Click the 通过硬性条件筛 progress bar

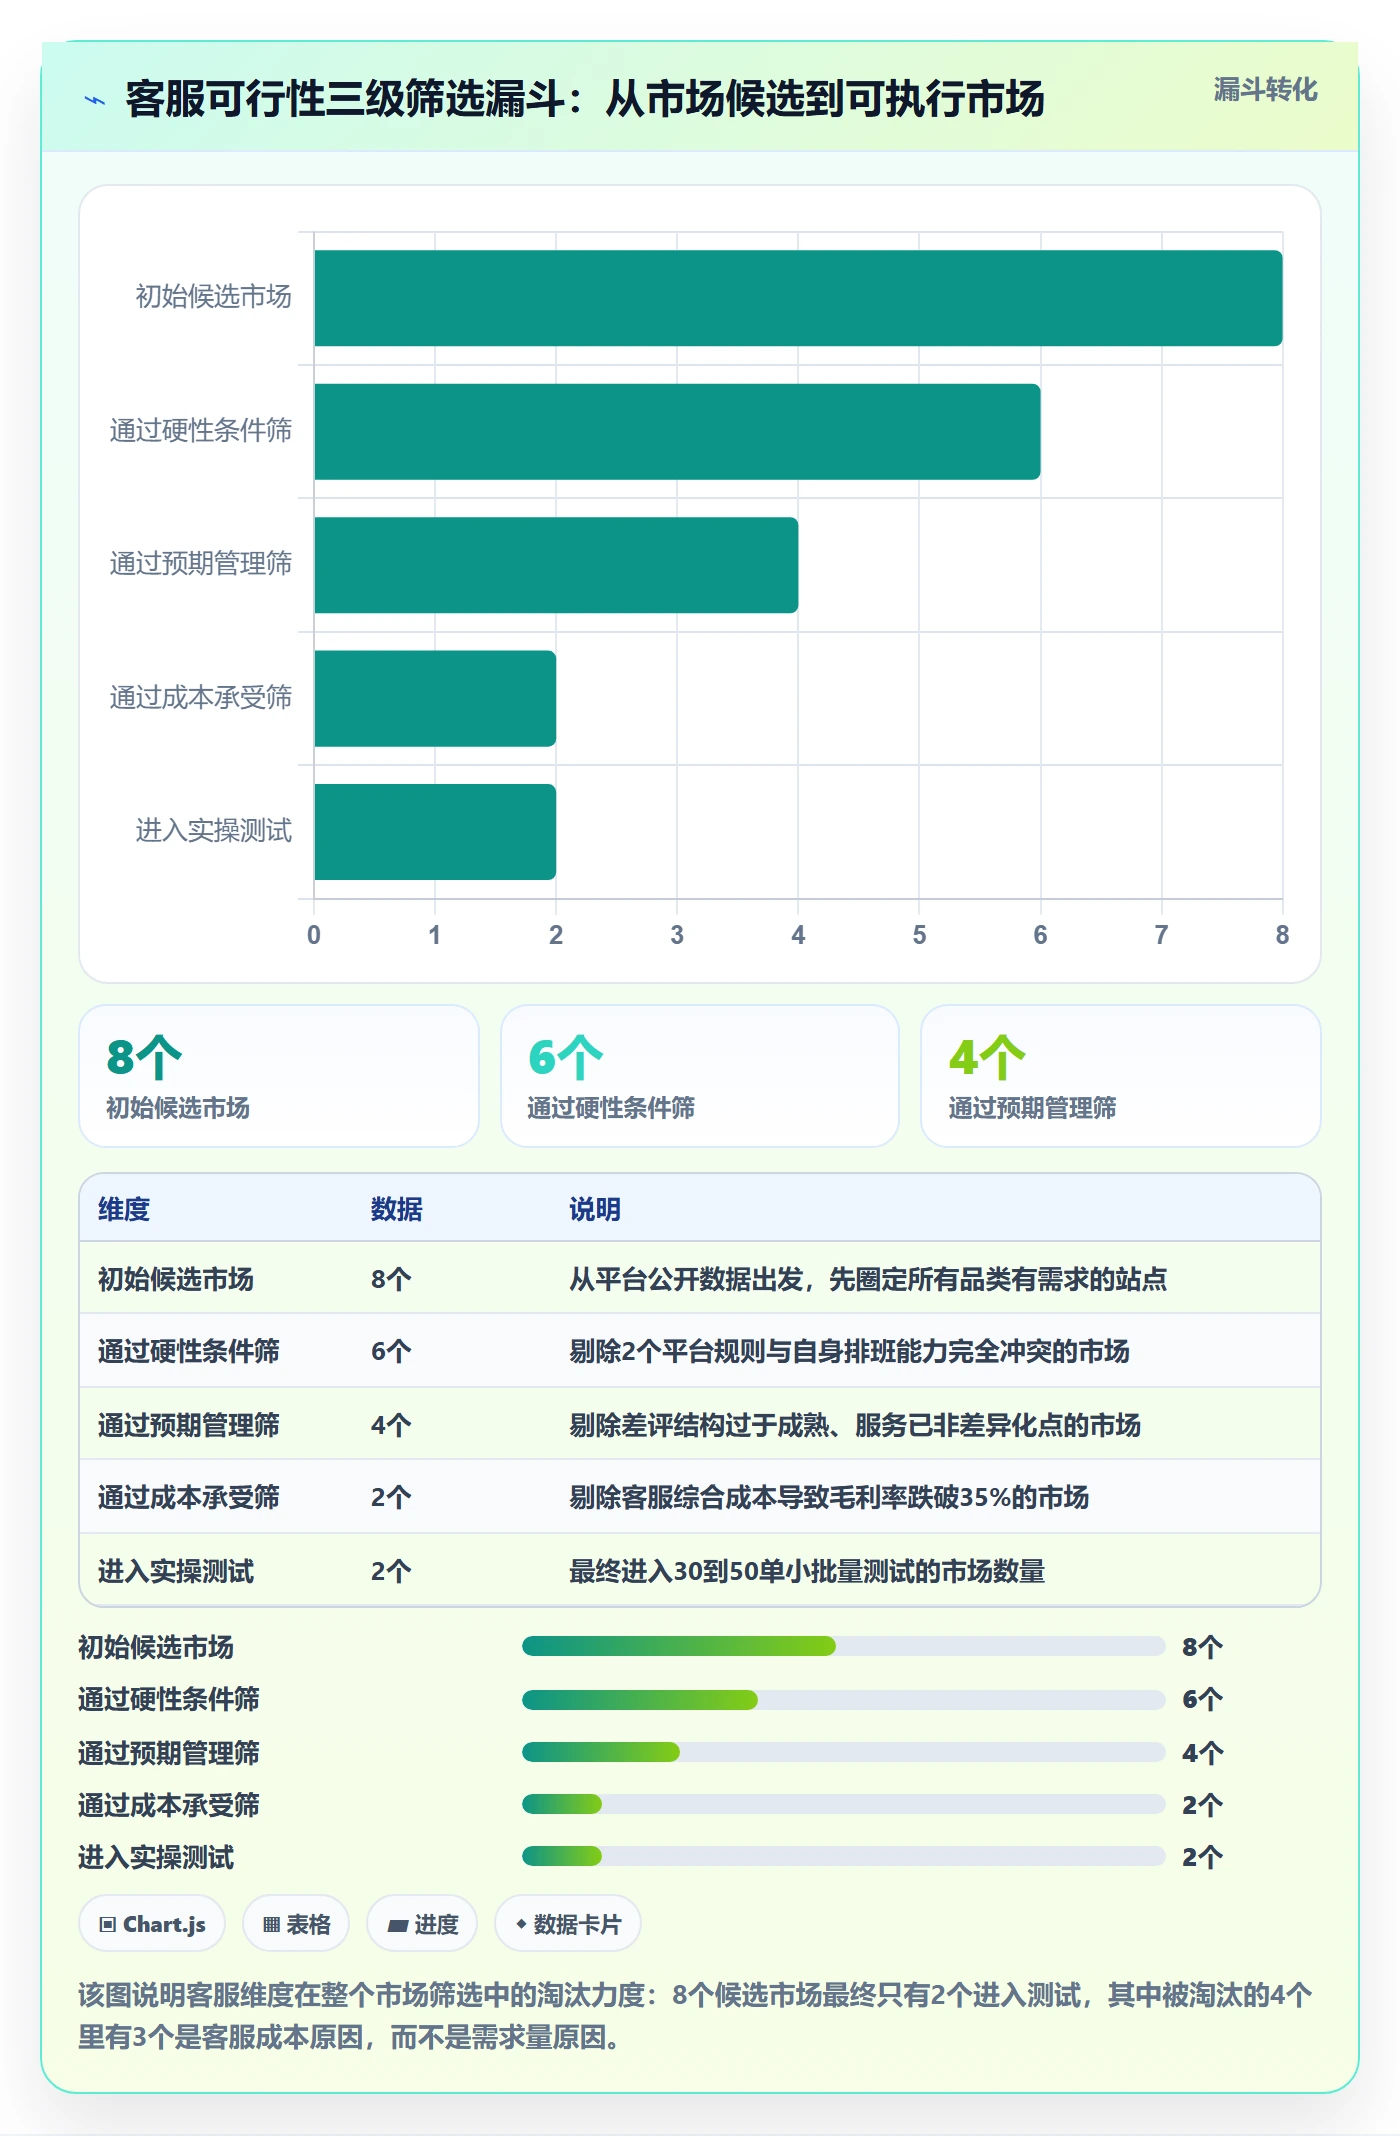(x=844, y=1699)
